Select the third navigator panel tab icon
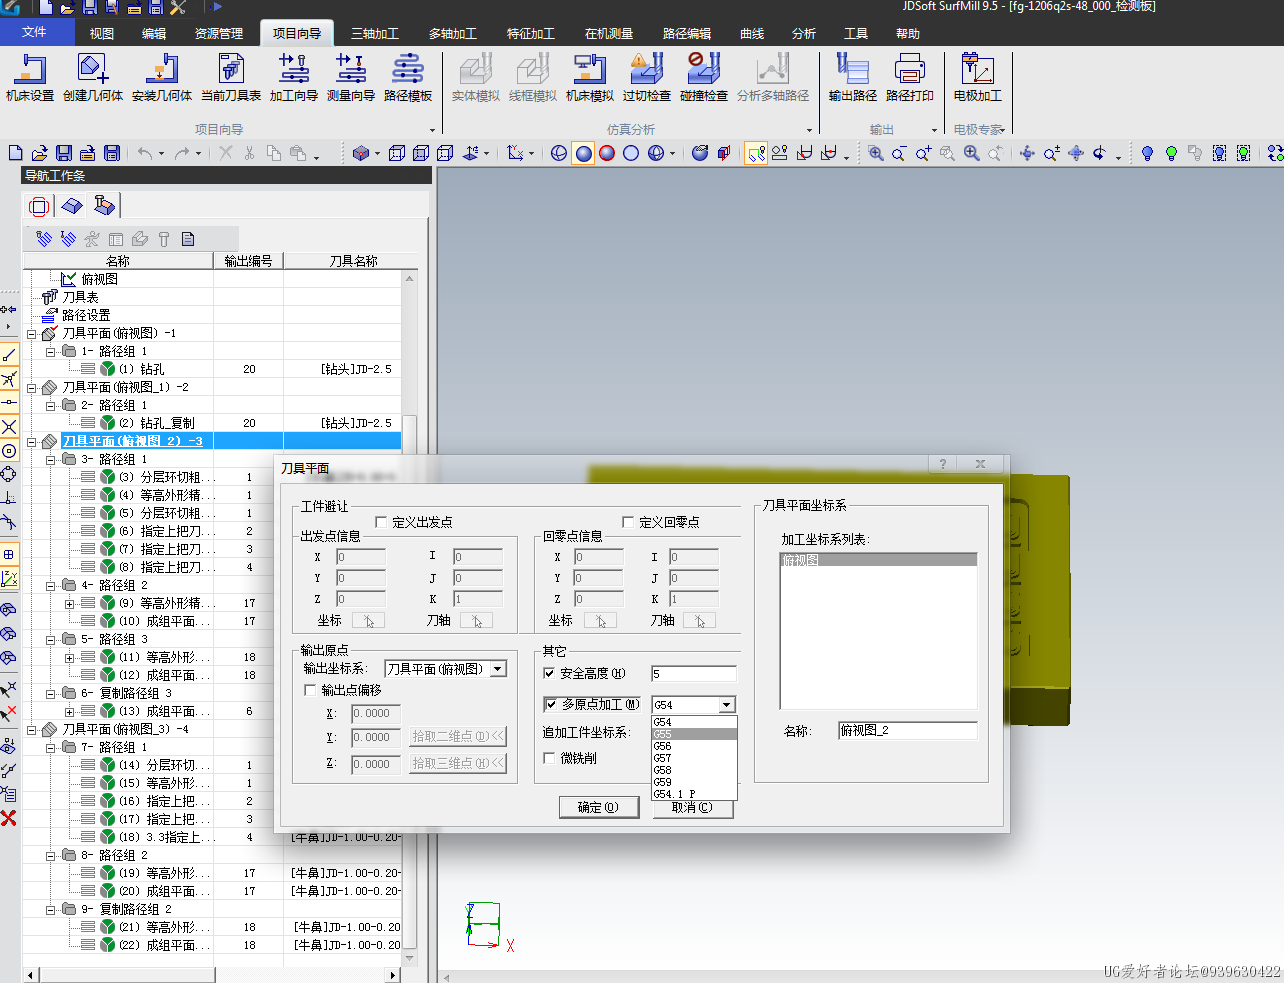Screen dimensions: 1284x983 coord(104,206)
